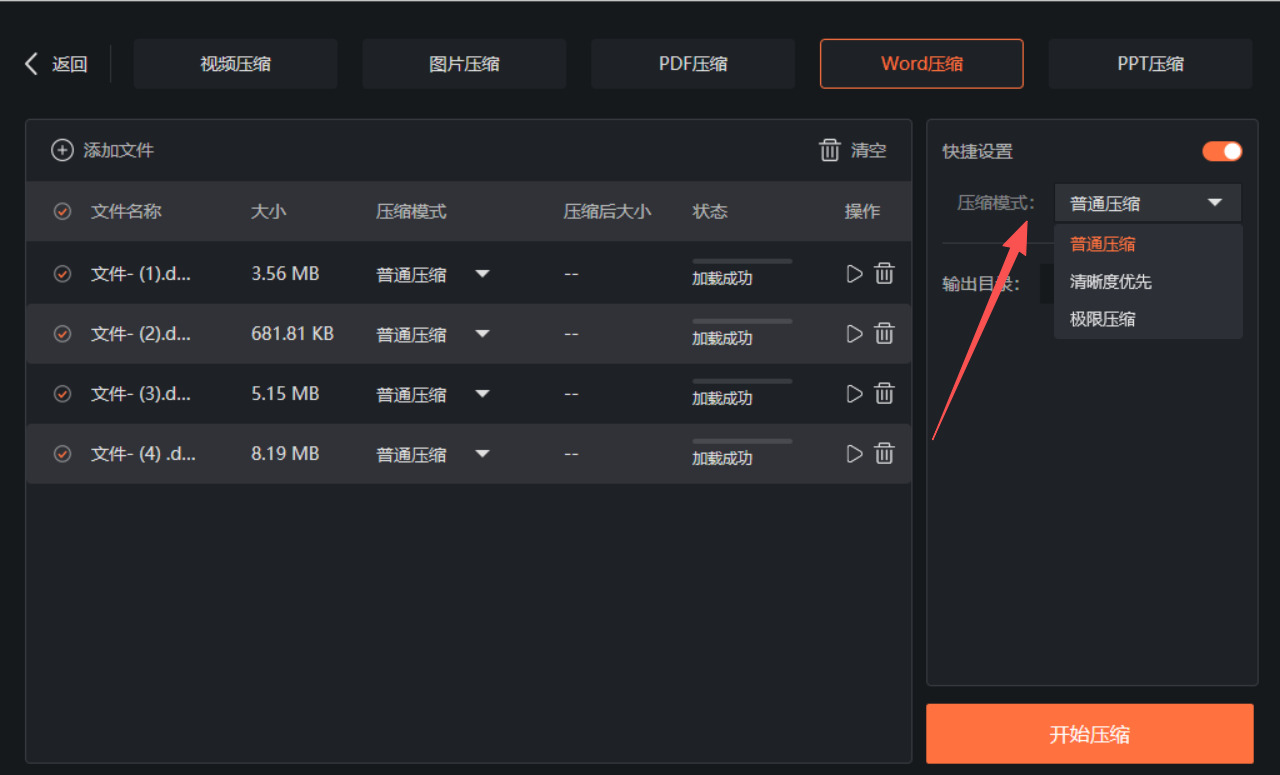Click the 8.19 MB size cell

(285, 453)
